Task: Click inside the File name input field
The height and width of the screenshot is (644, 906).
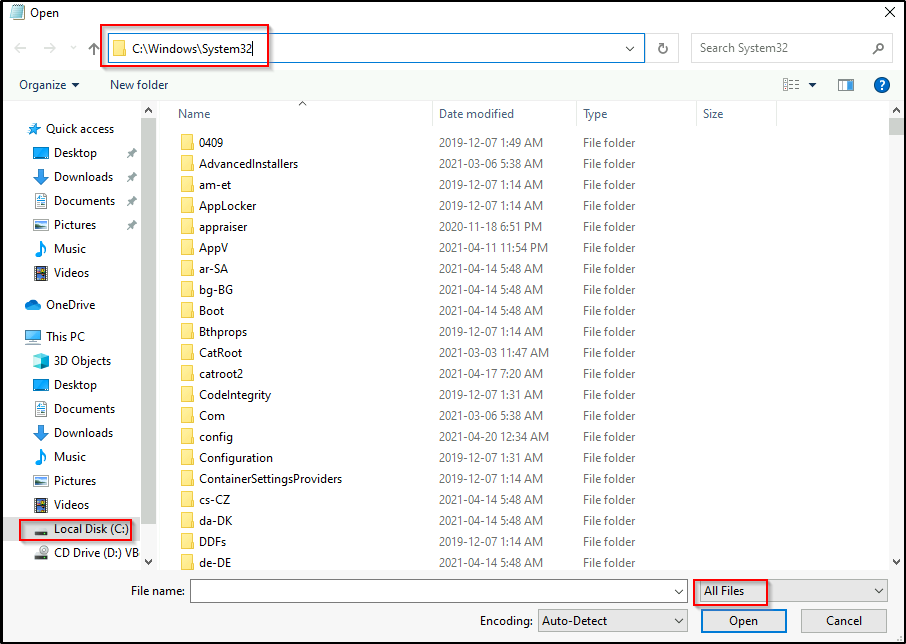Action: coord(430,591)
